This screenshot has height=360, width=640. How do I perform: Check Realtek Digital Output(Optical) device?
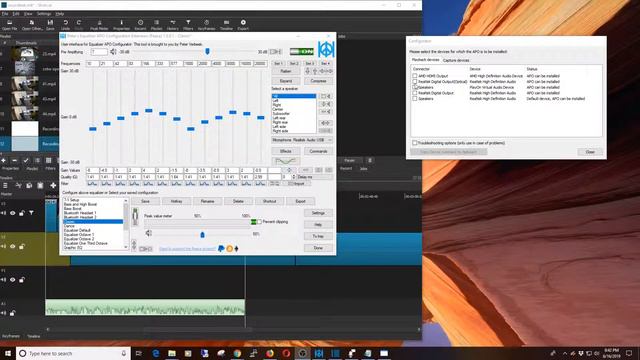click(415, 82)
